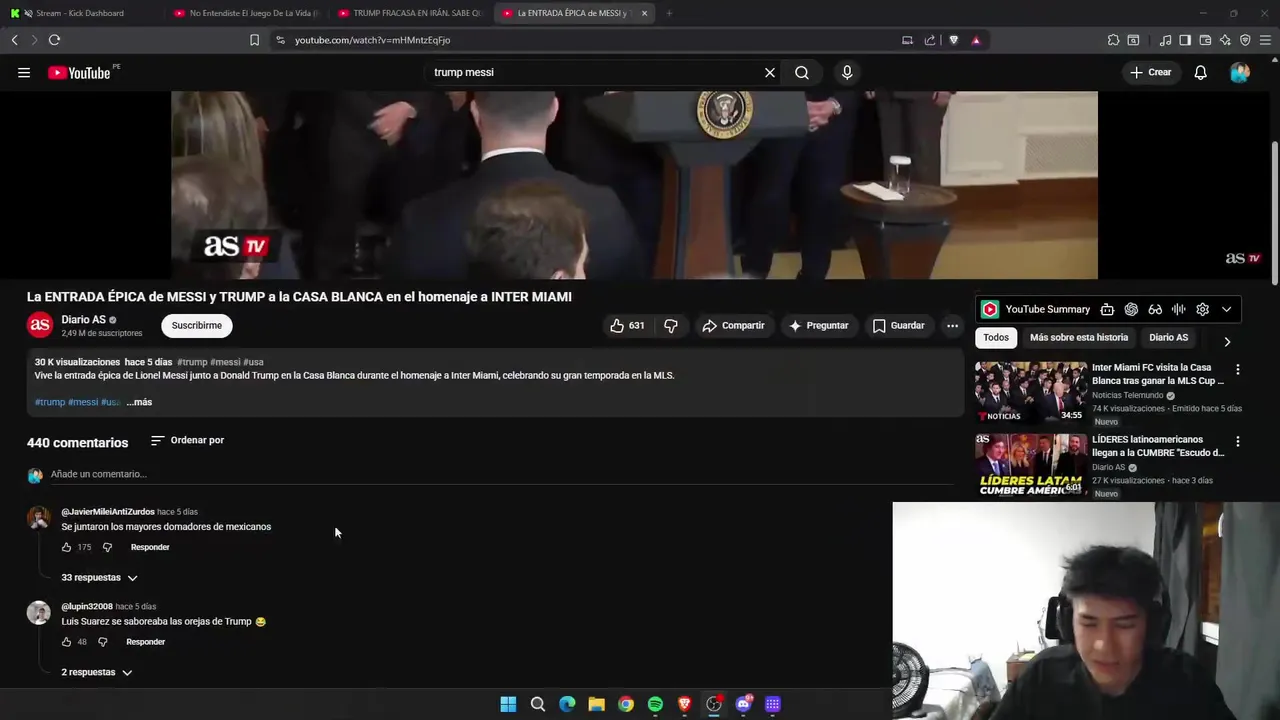Clear the search box with the X
Image resolution: width=1280 pixels, height=720 pixels.
770,72
